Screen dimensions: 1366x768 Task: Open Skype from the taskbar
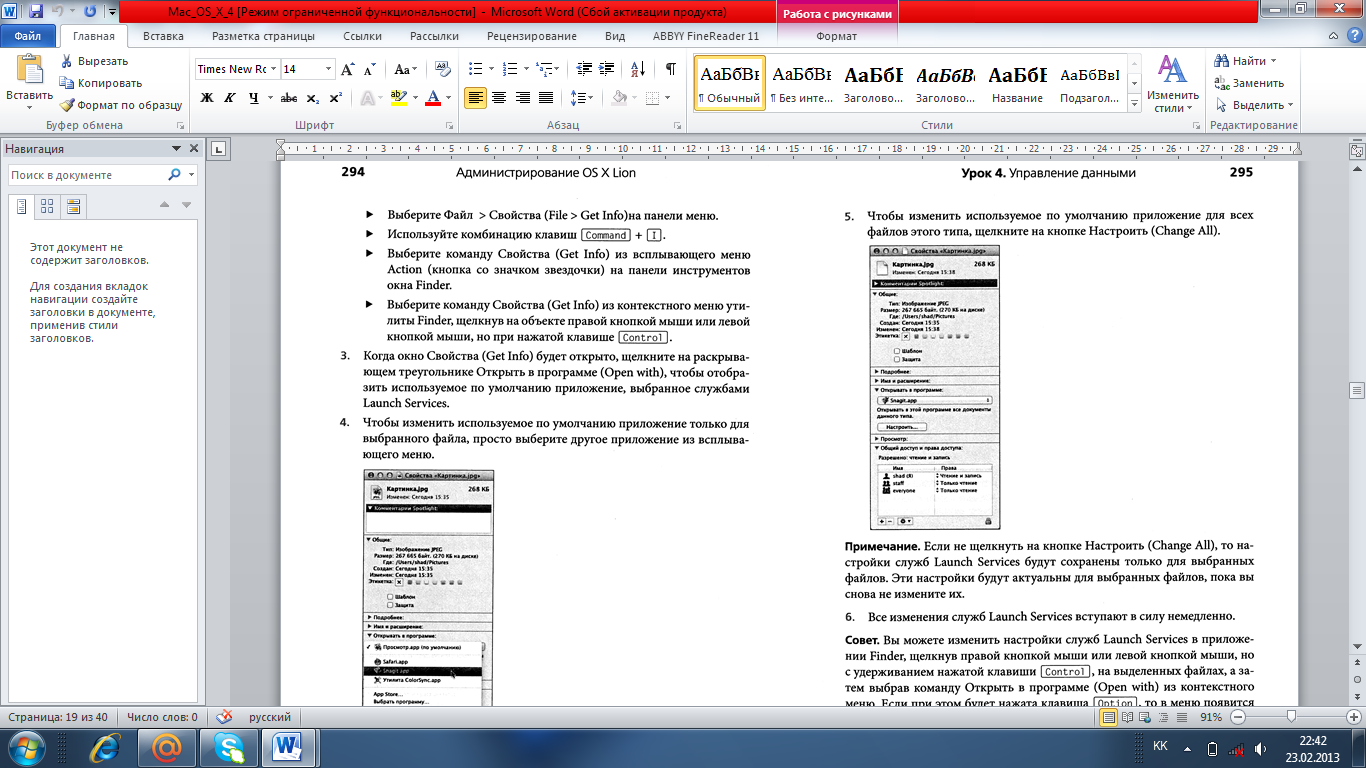(227, 747)
